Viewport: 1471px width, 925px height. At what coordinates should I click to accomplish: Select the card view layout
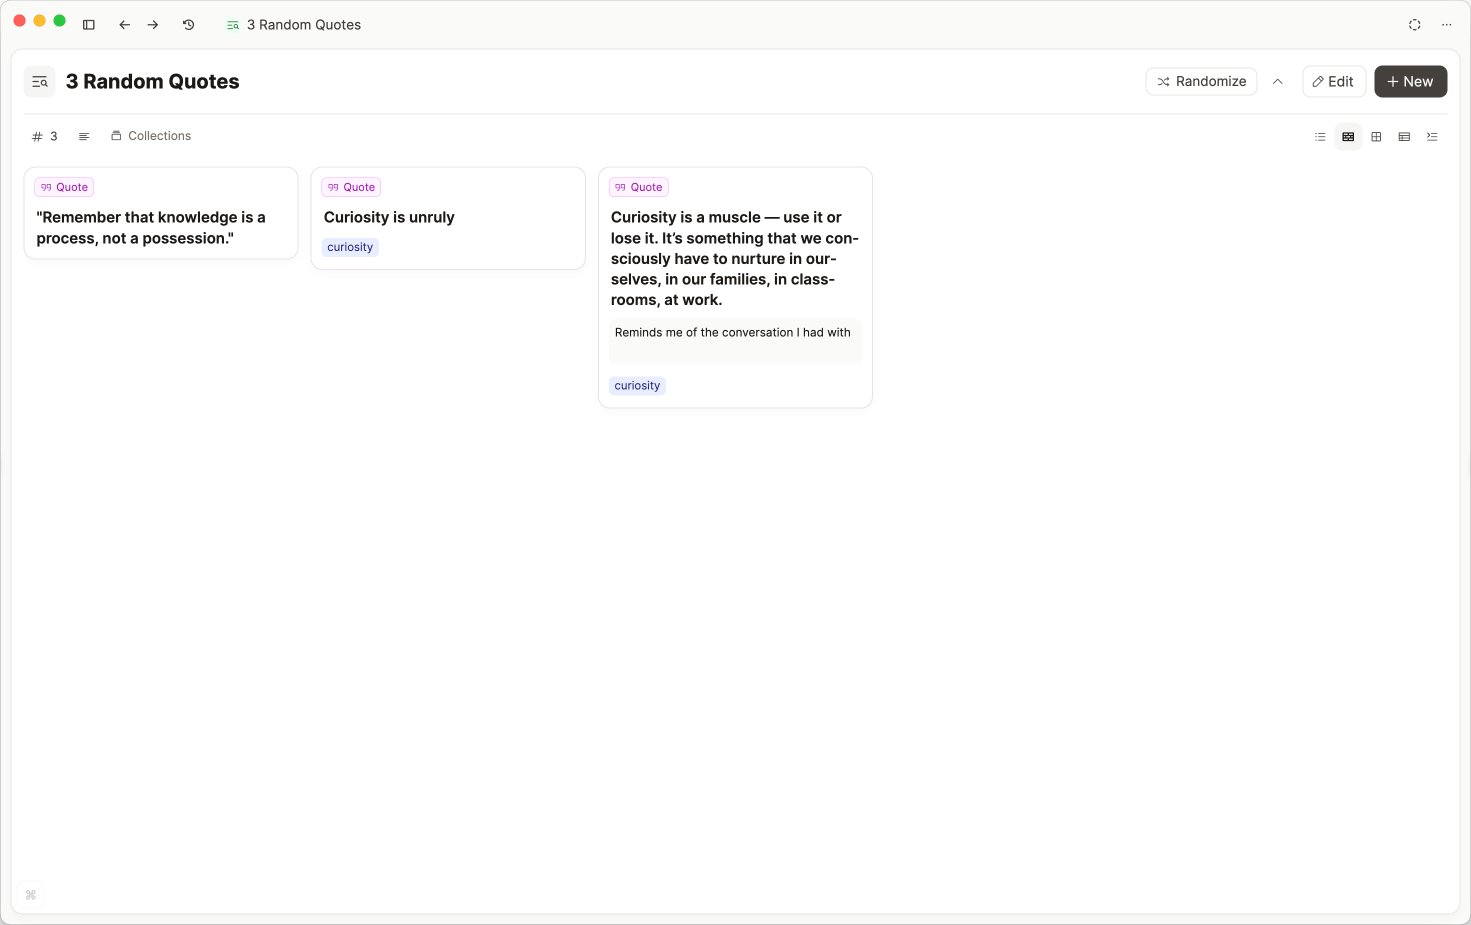pyautogui.click(x=1348, y=137)
